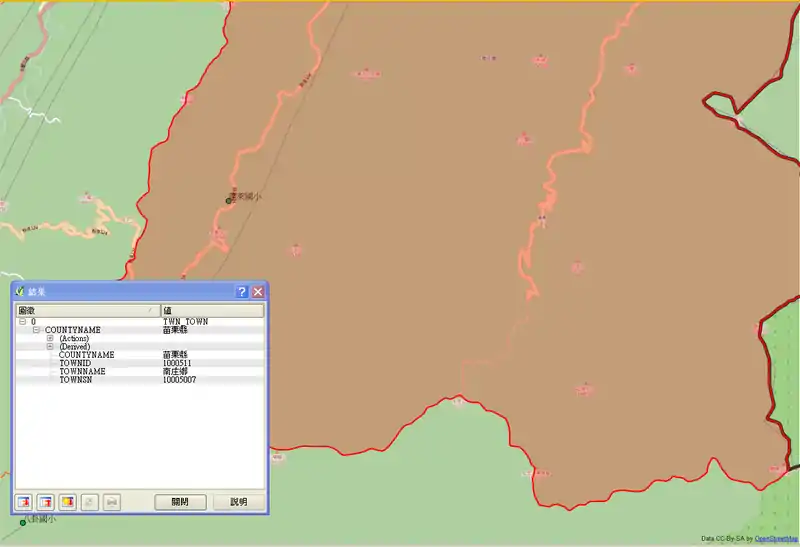This screenshot has width=800, height=547.
Task: Click the first icon in the results dialog bottom toolbar
Action: tap(24, 501)
